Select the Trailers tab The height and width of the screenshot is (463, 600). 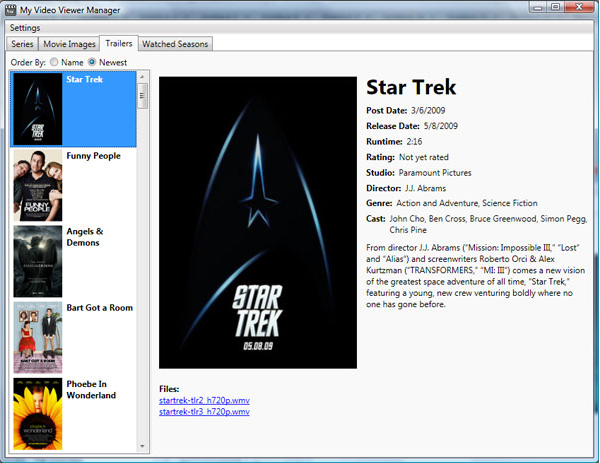(x=119, y=43)
